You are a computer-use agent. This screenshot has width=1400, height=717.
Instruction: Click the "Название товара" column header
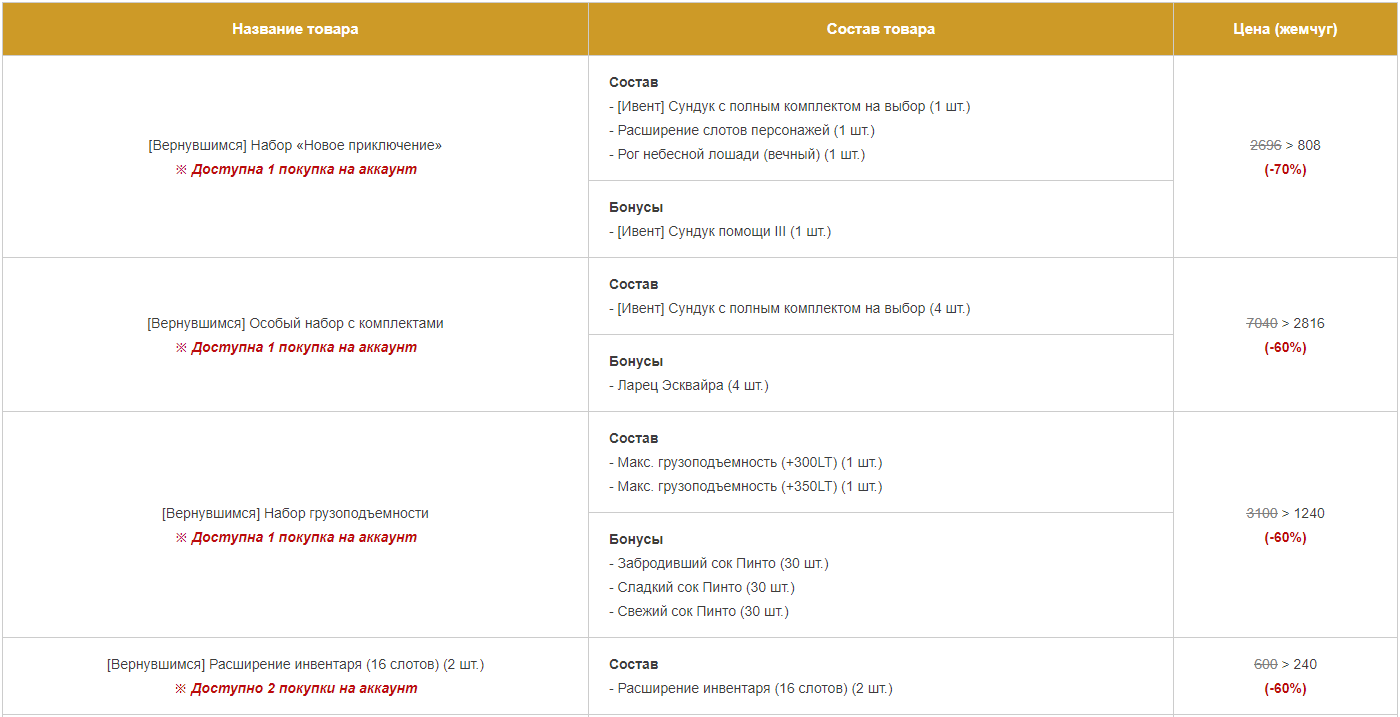295,29
